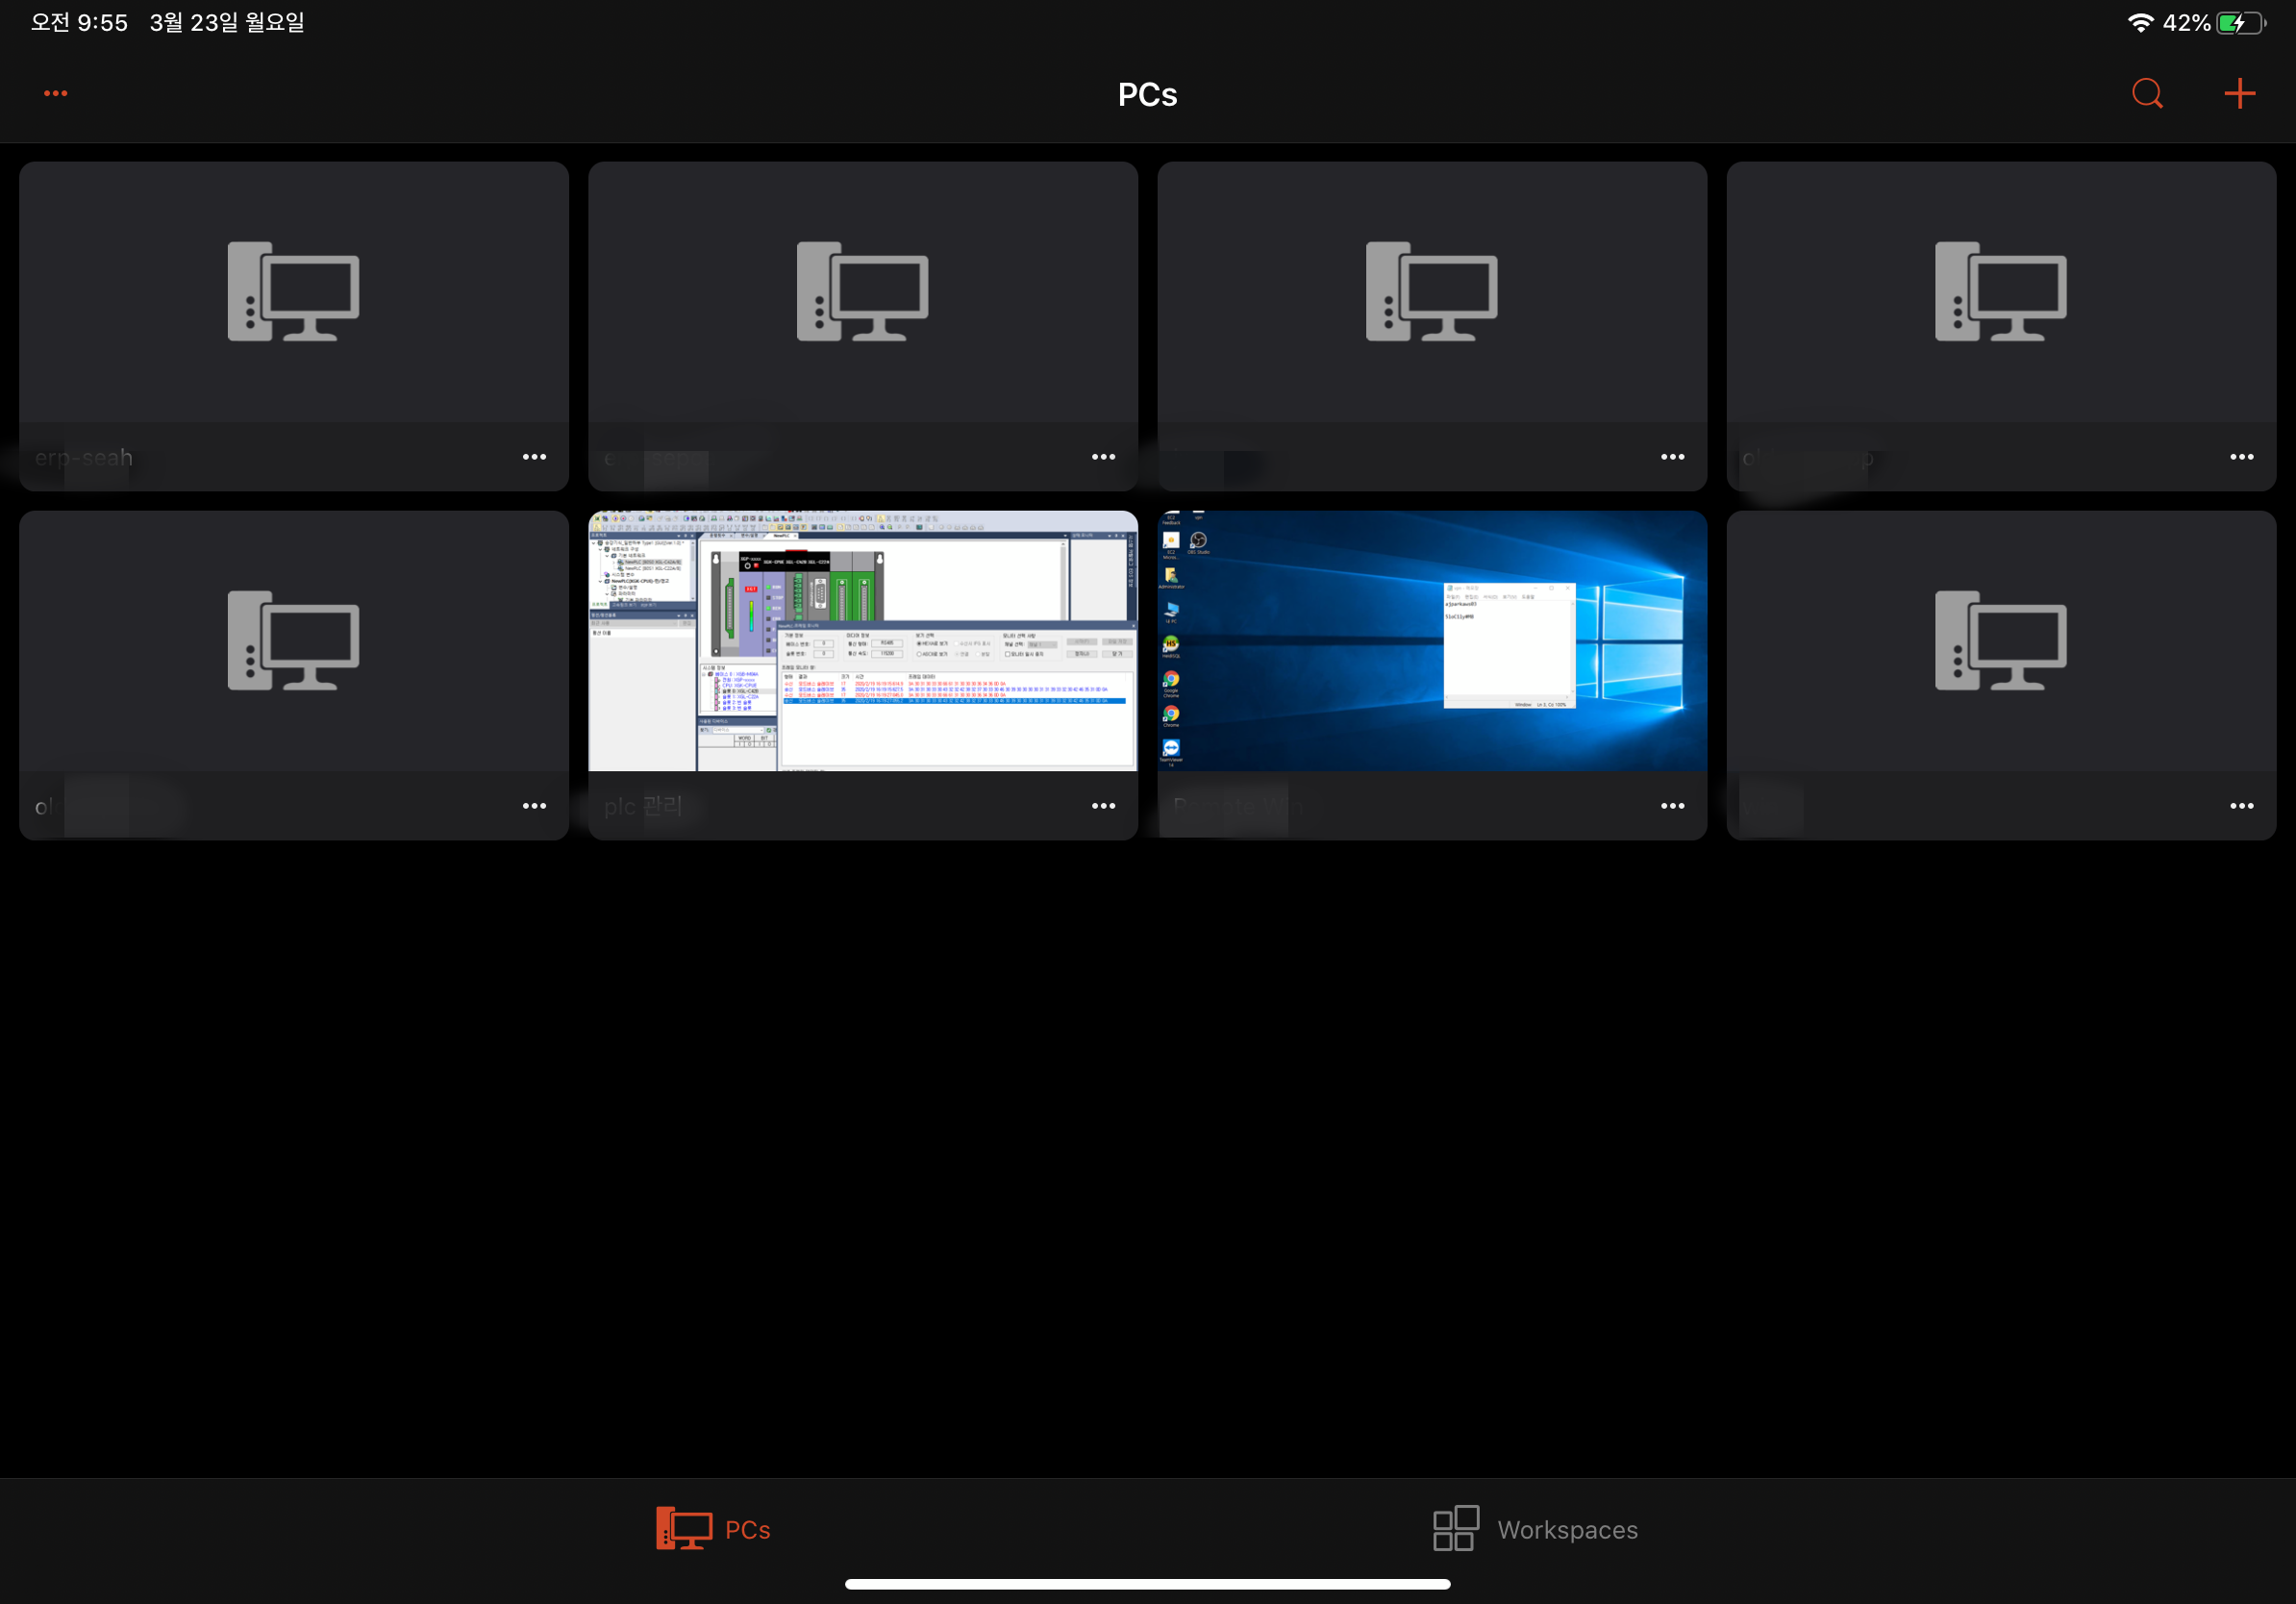Open options for Windows desktop thumbnail PC
The width and height of the screenshot is (2296, 1604).
pos(1672,806)
